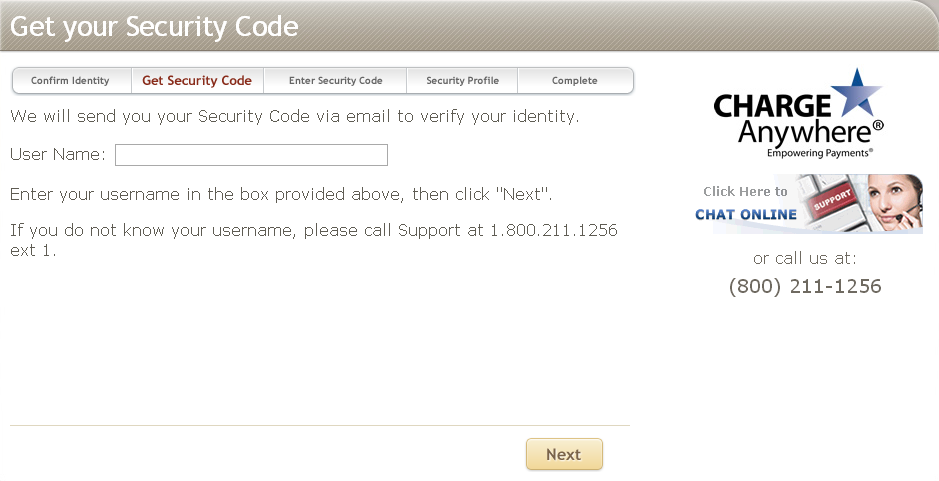The image size is (939, 481).
Task: Open the Security Profile step
Action: pyautogui.click(x=462, y=81)
